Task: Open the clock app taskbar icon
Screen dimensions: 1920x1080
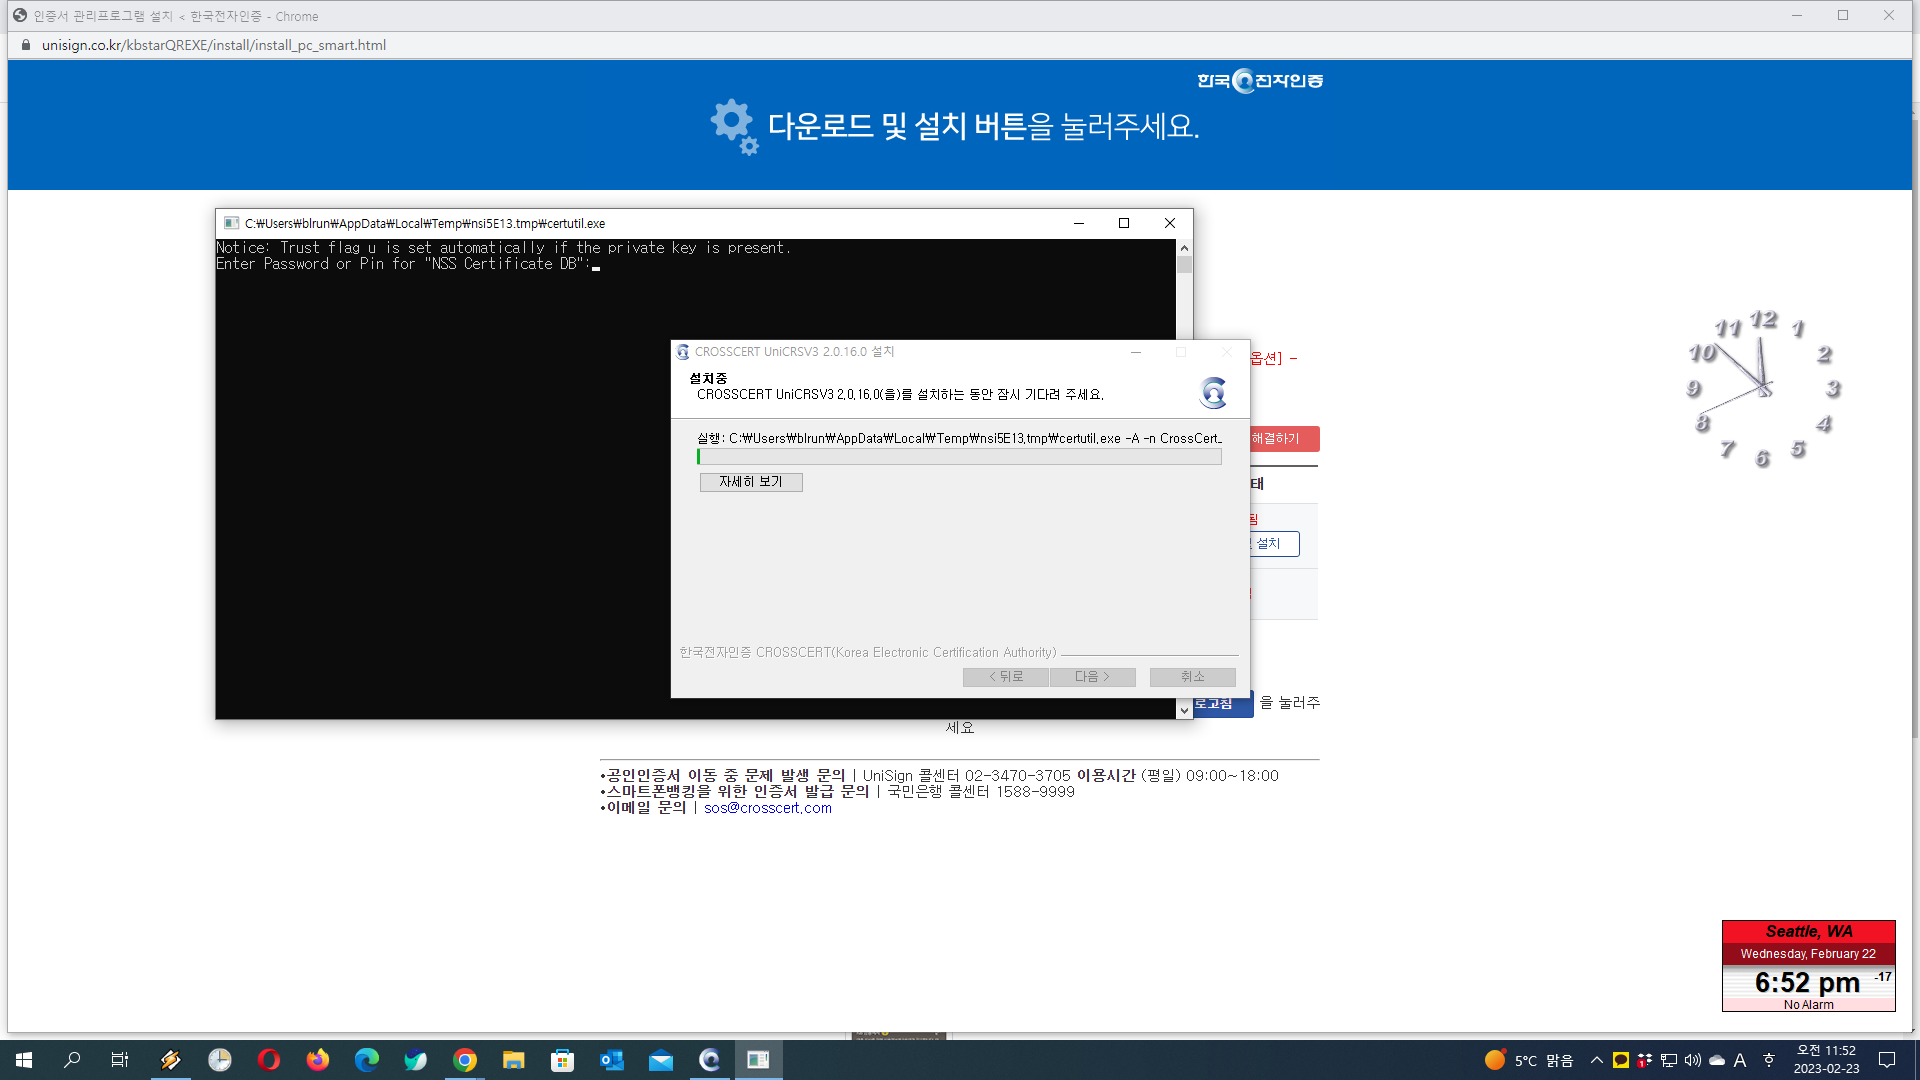Action: click(219, 1060)
